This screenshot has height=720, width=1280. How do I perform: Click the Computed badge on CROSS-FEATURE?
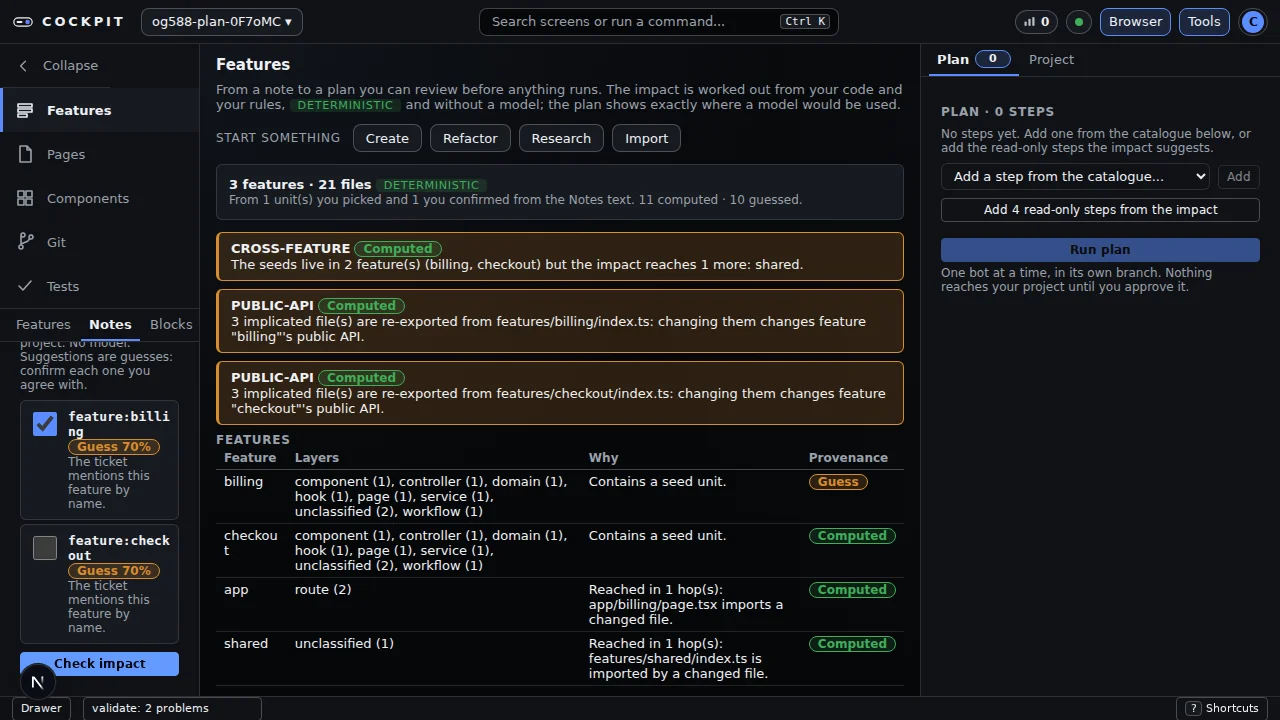coord(398,248)
